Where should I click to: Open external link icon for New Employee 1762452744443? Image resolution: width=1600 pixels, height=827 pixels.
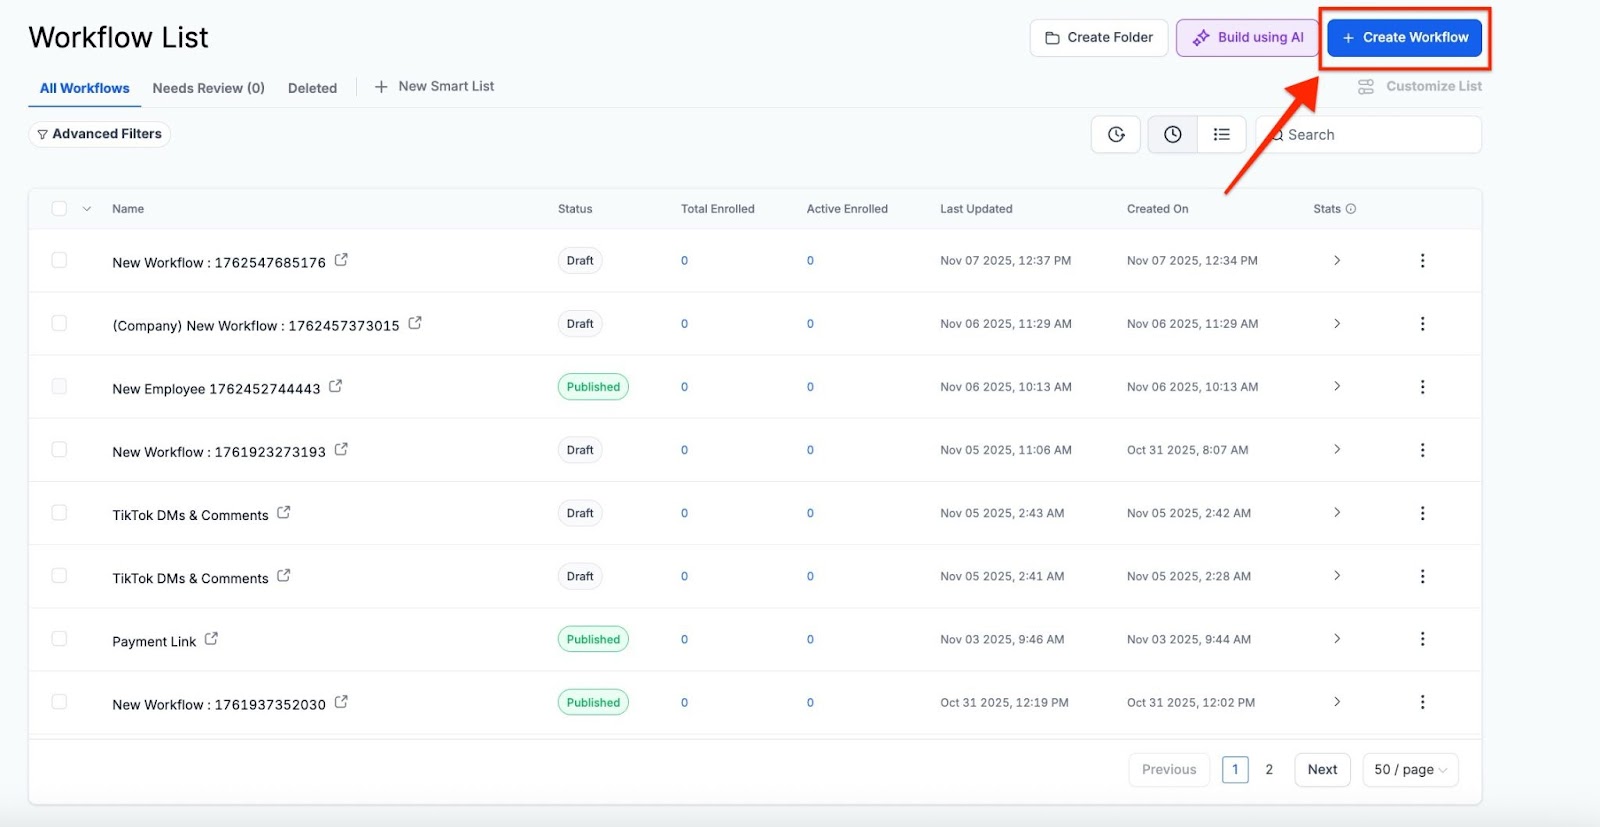click(x=336, y=386)
